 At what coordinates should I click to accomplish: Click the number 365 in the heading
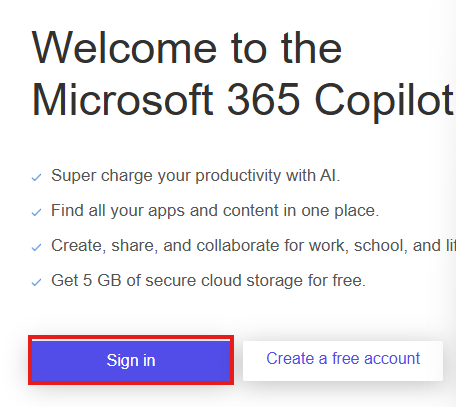[264, 100]
